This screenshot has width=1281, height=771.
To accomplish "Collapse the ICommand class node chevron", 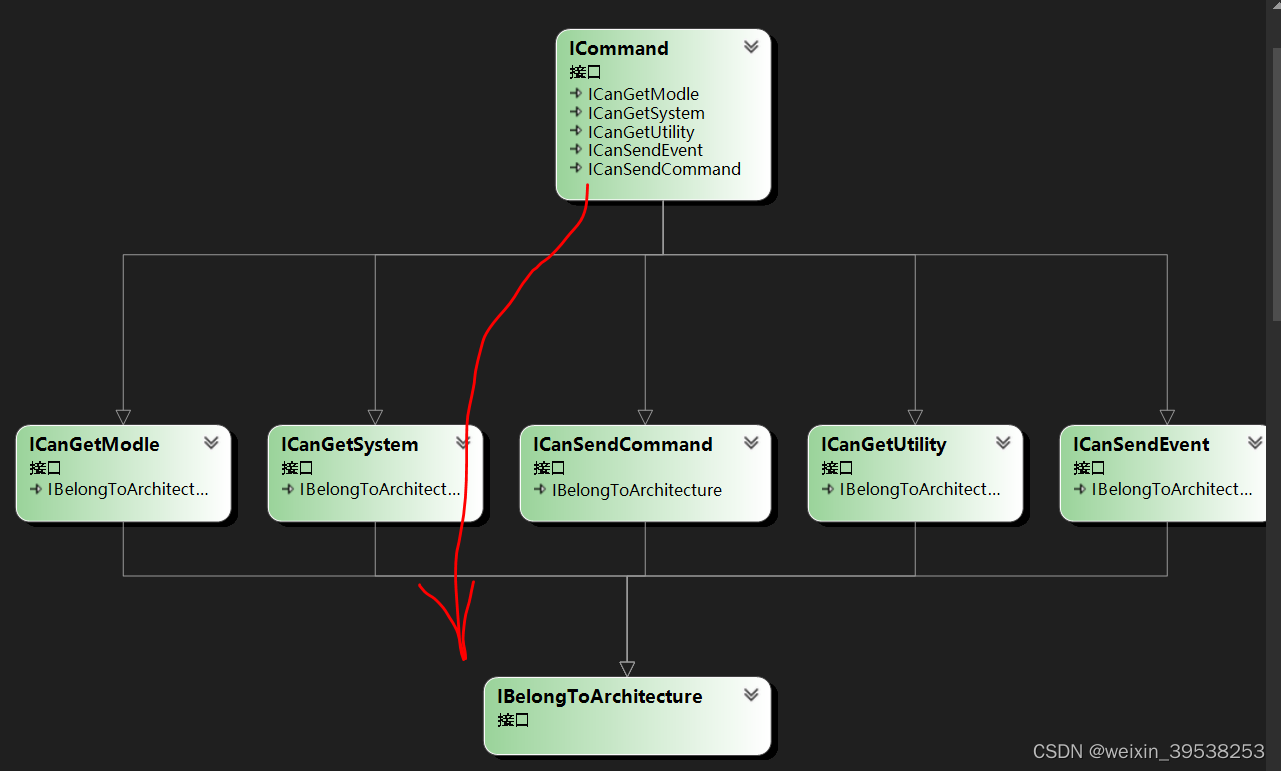I will pyautogui.click(x=751, y=46).
